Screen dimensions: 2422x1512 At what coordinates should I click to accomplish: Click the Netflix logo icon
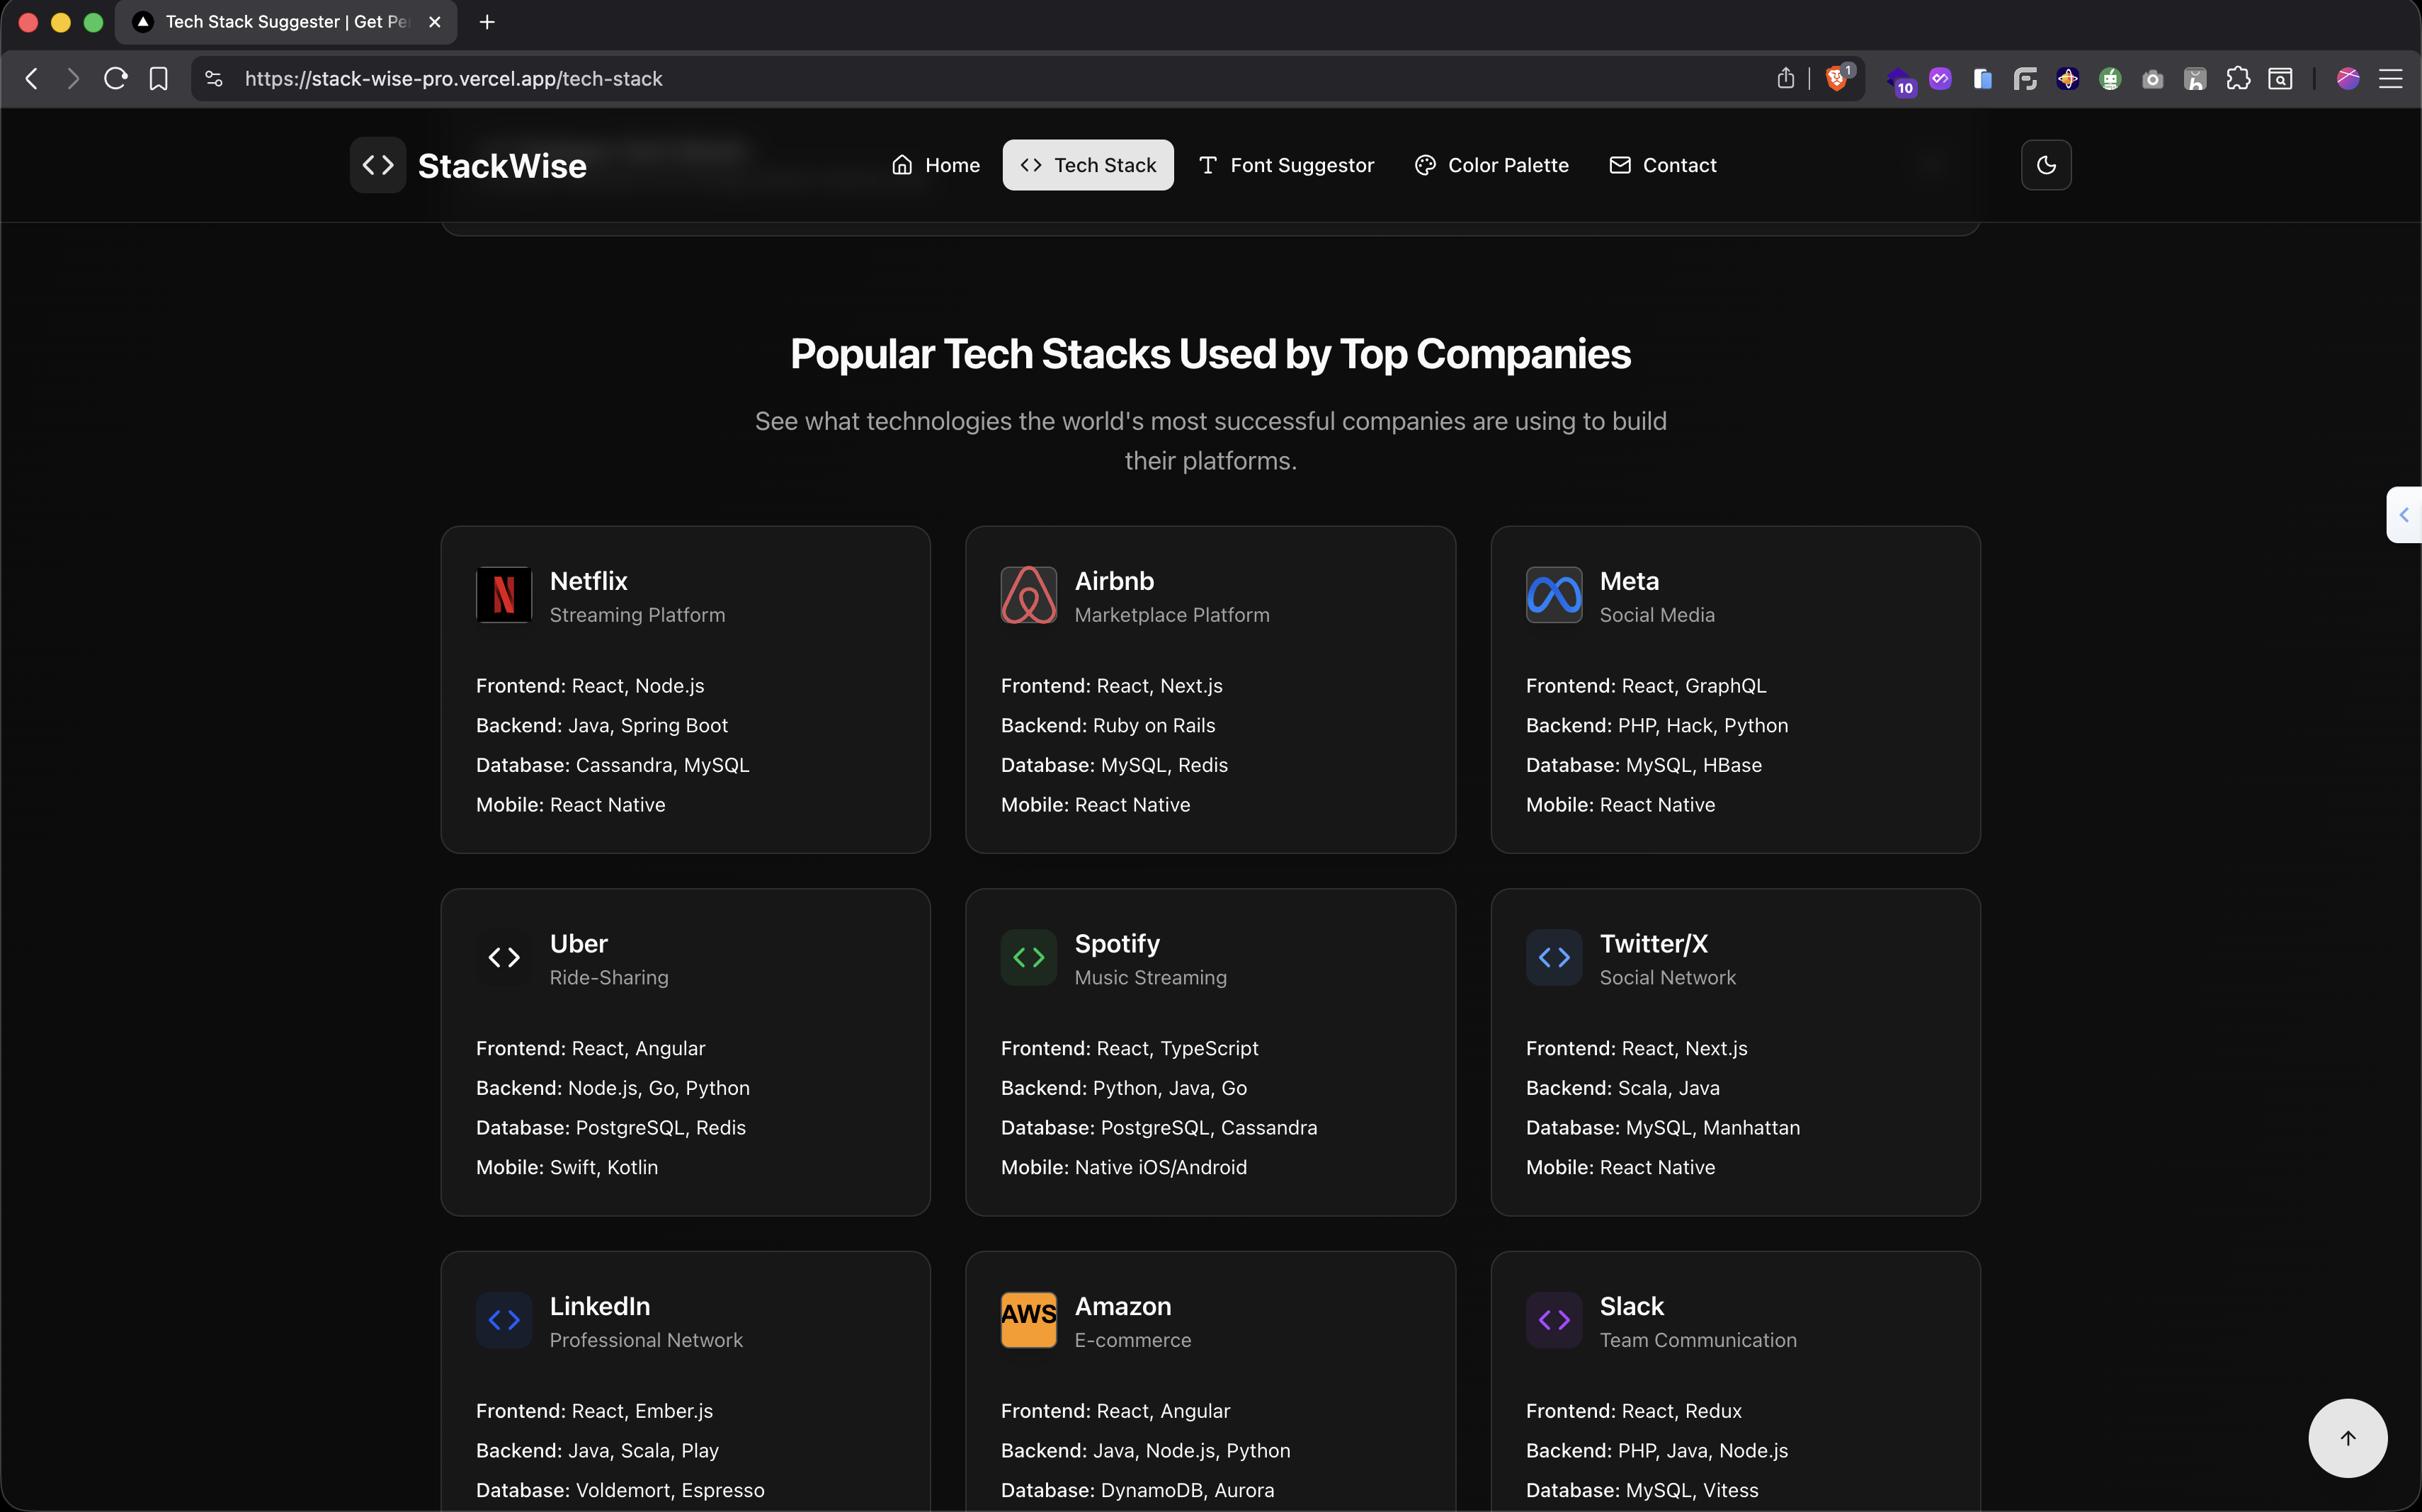tap(504, 595)
